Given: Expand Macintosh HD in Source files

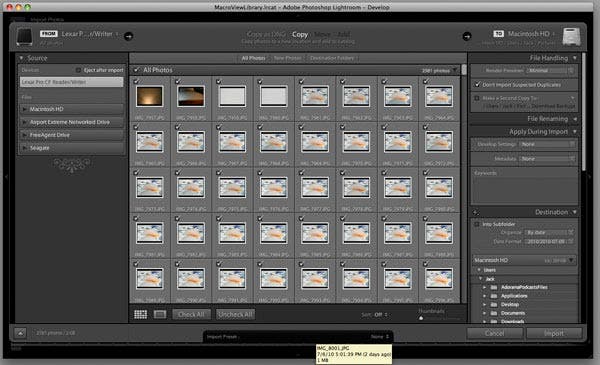Looking at the screenshot, I should (x=24, y=109).
